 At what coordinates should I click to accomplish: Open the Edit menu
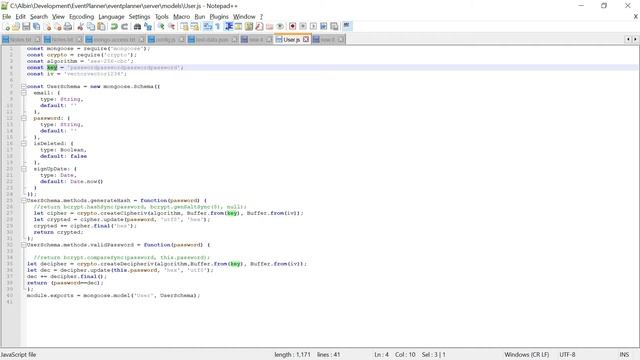coord(20,17)
